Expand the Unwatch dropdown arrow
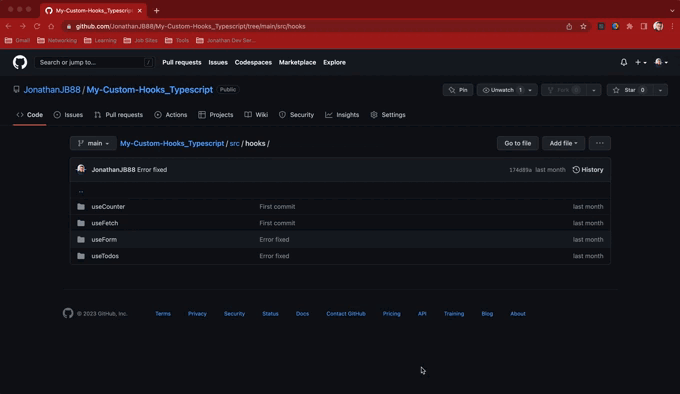The height and width of the screenshot is (394, 680). [530, 90]
